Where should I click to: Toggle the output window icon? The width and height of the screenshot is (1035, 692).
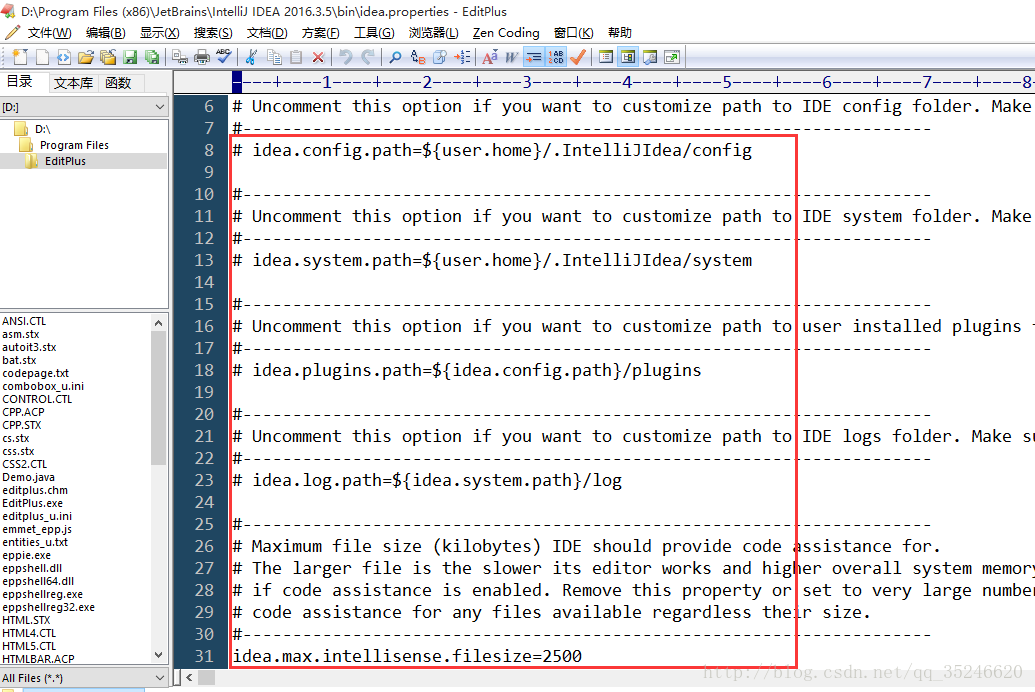point(650,57)
